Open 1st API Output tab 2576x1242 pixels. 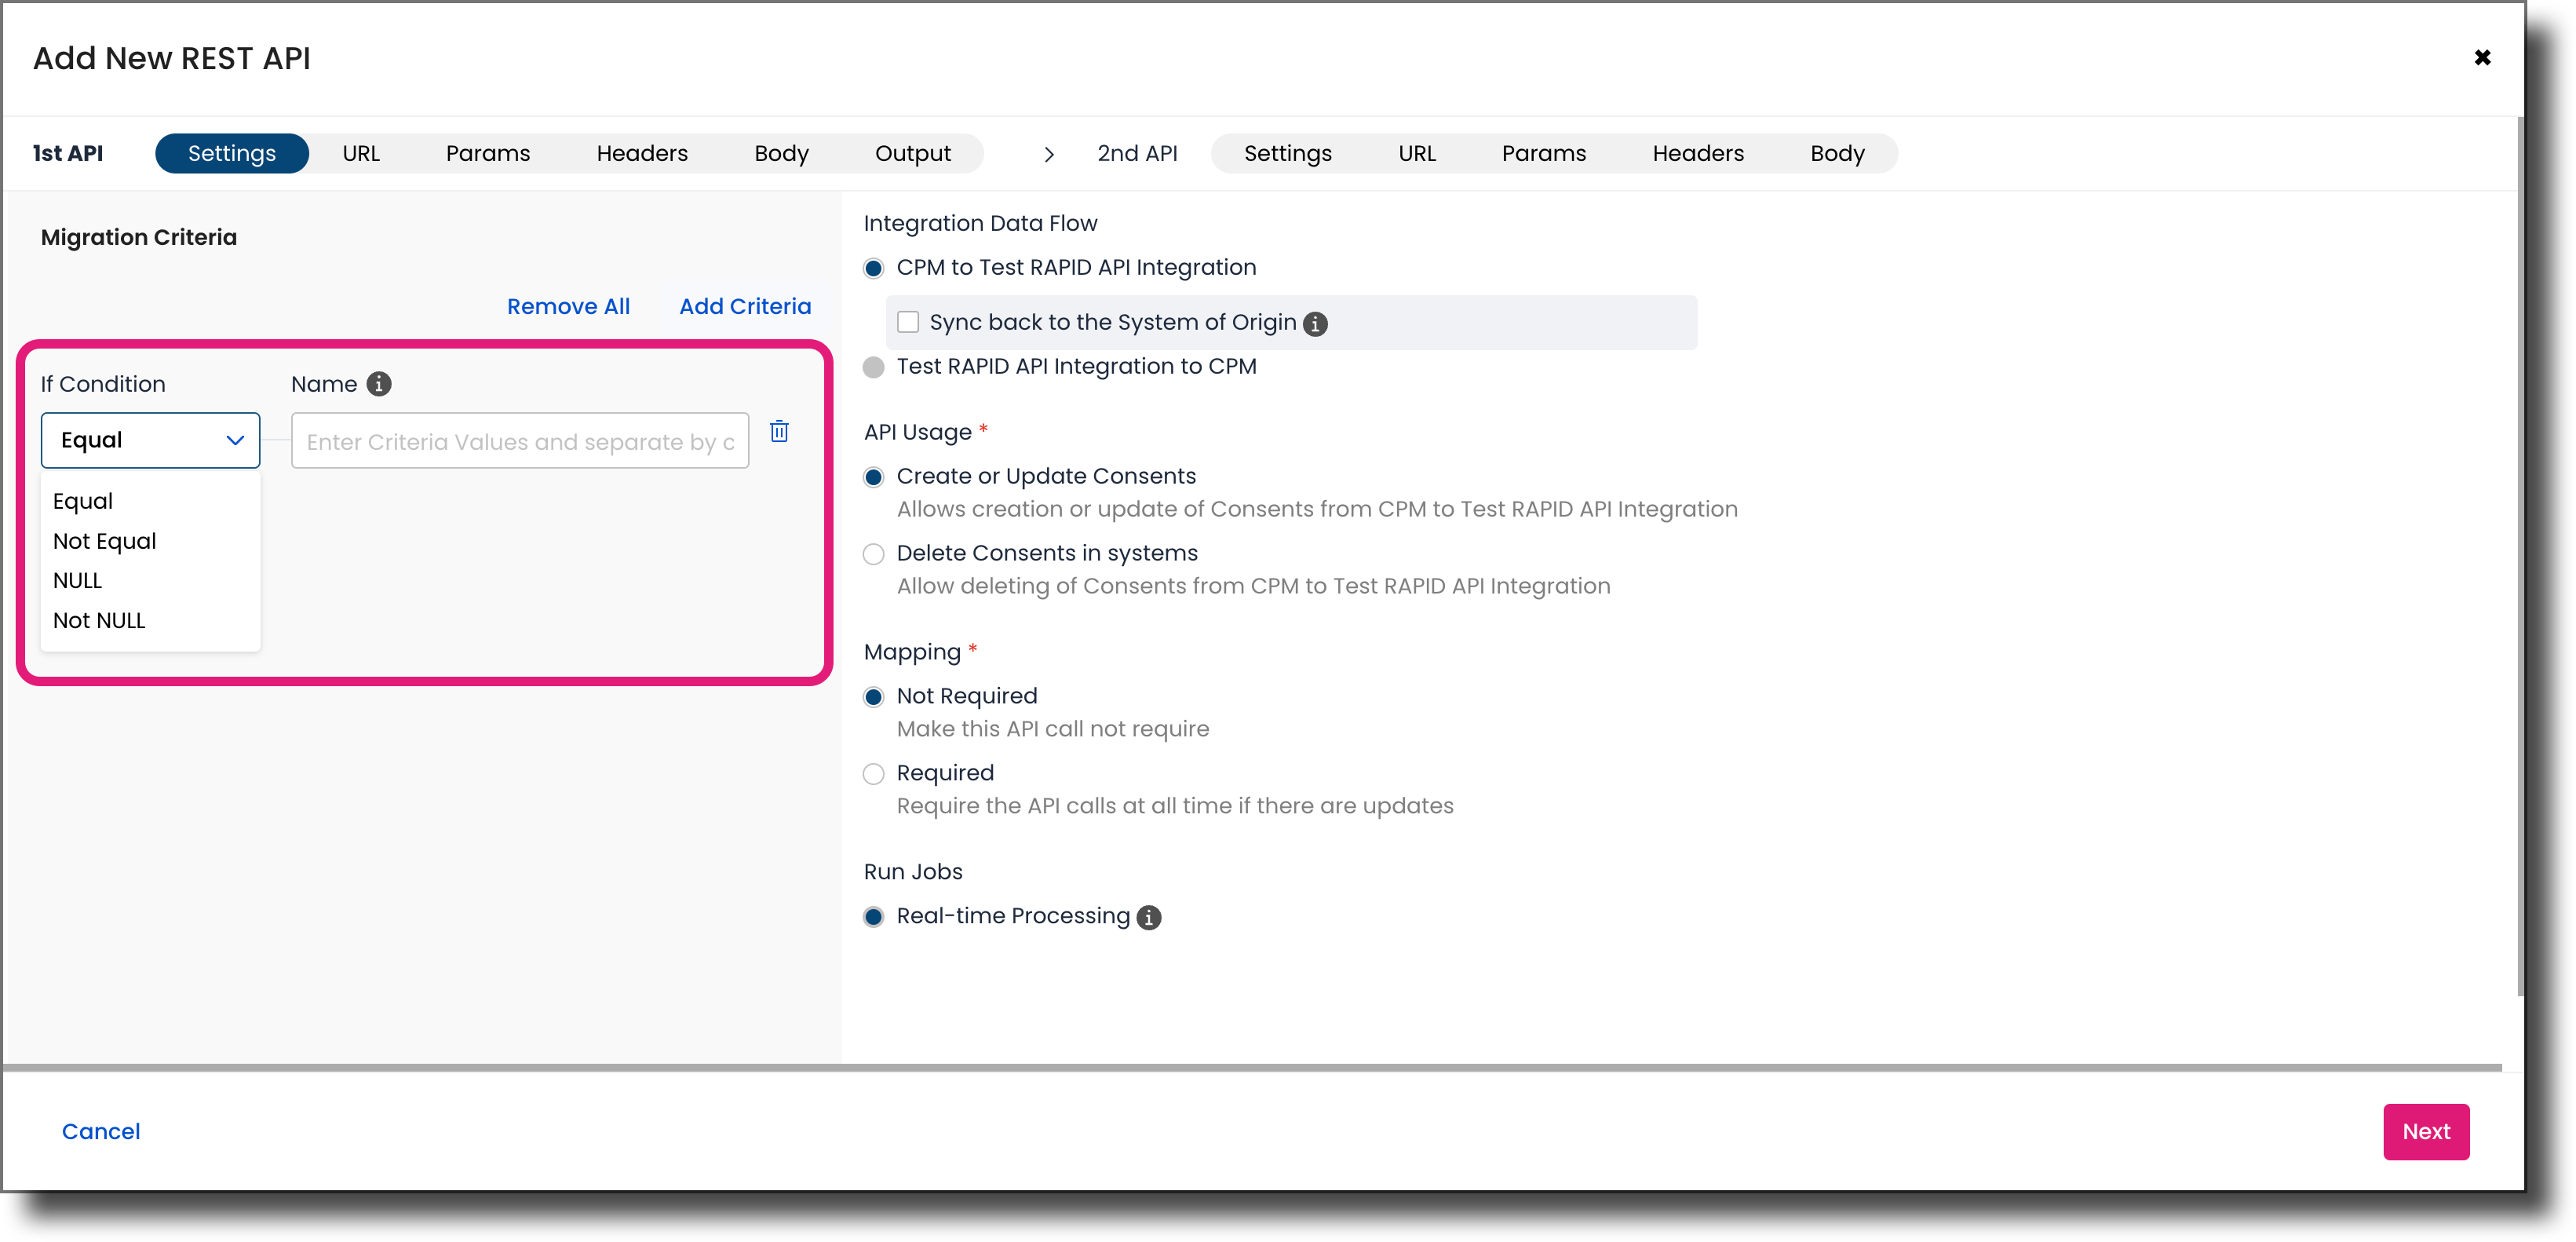912,153
